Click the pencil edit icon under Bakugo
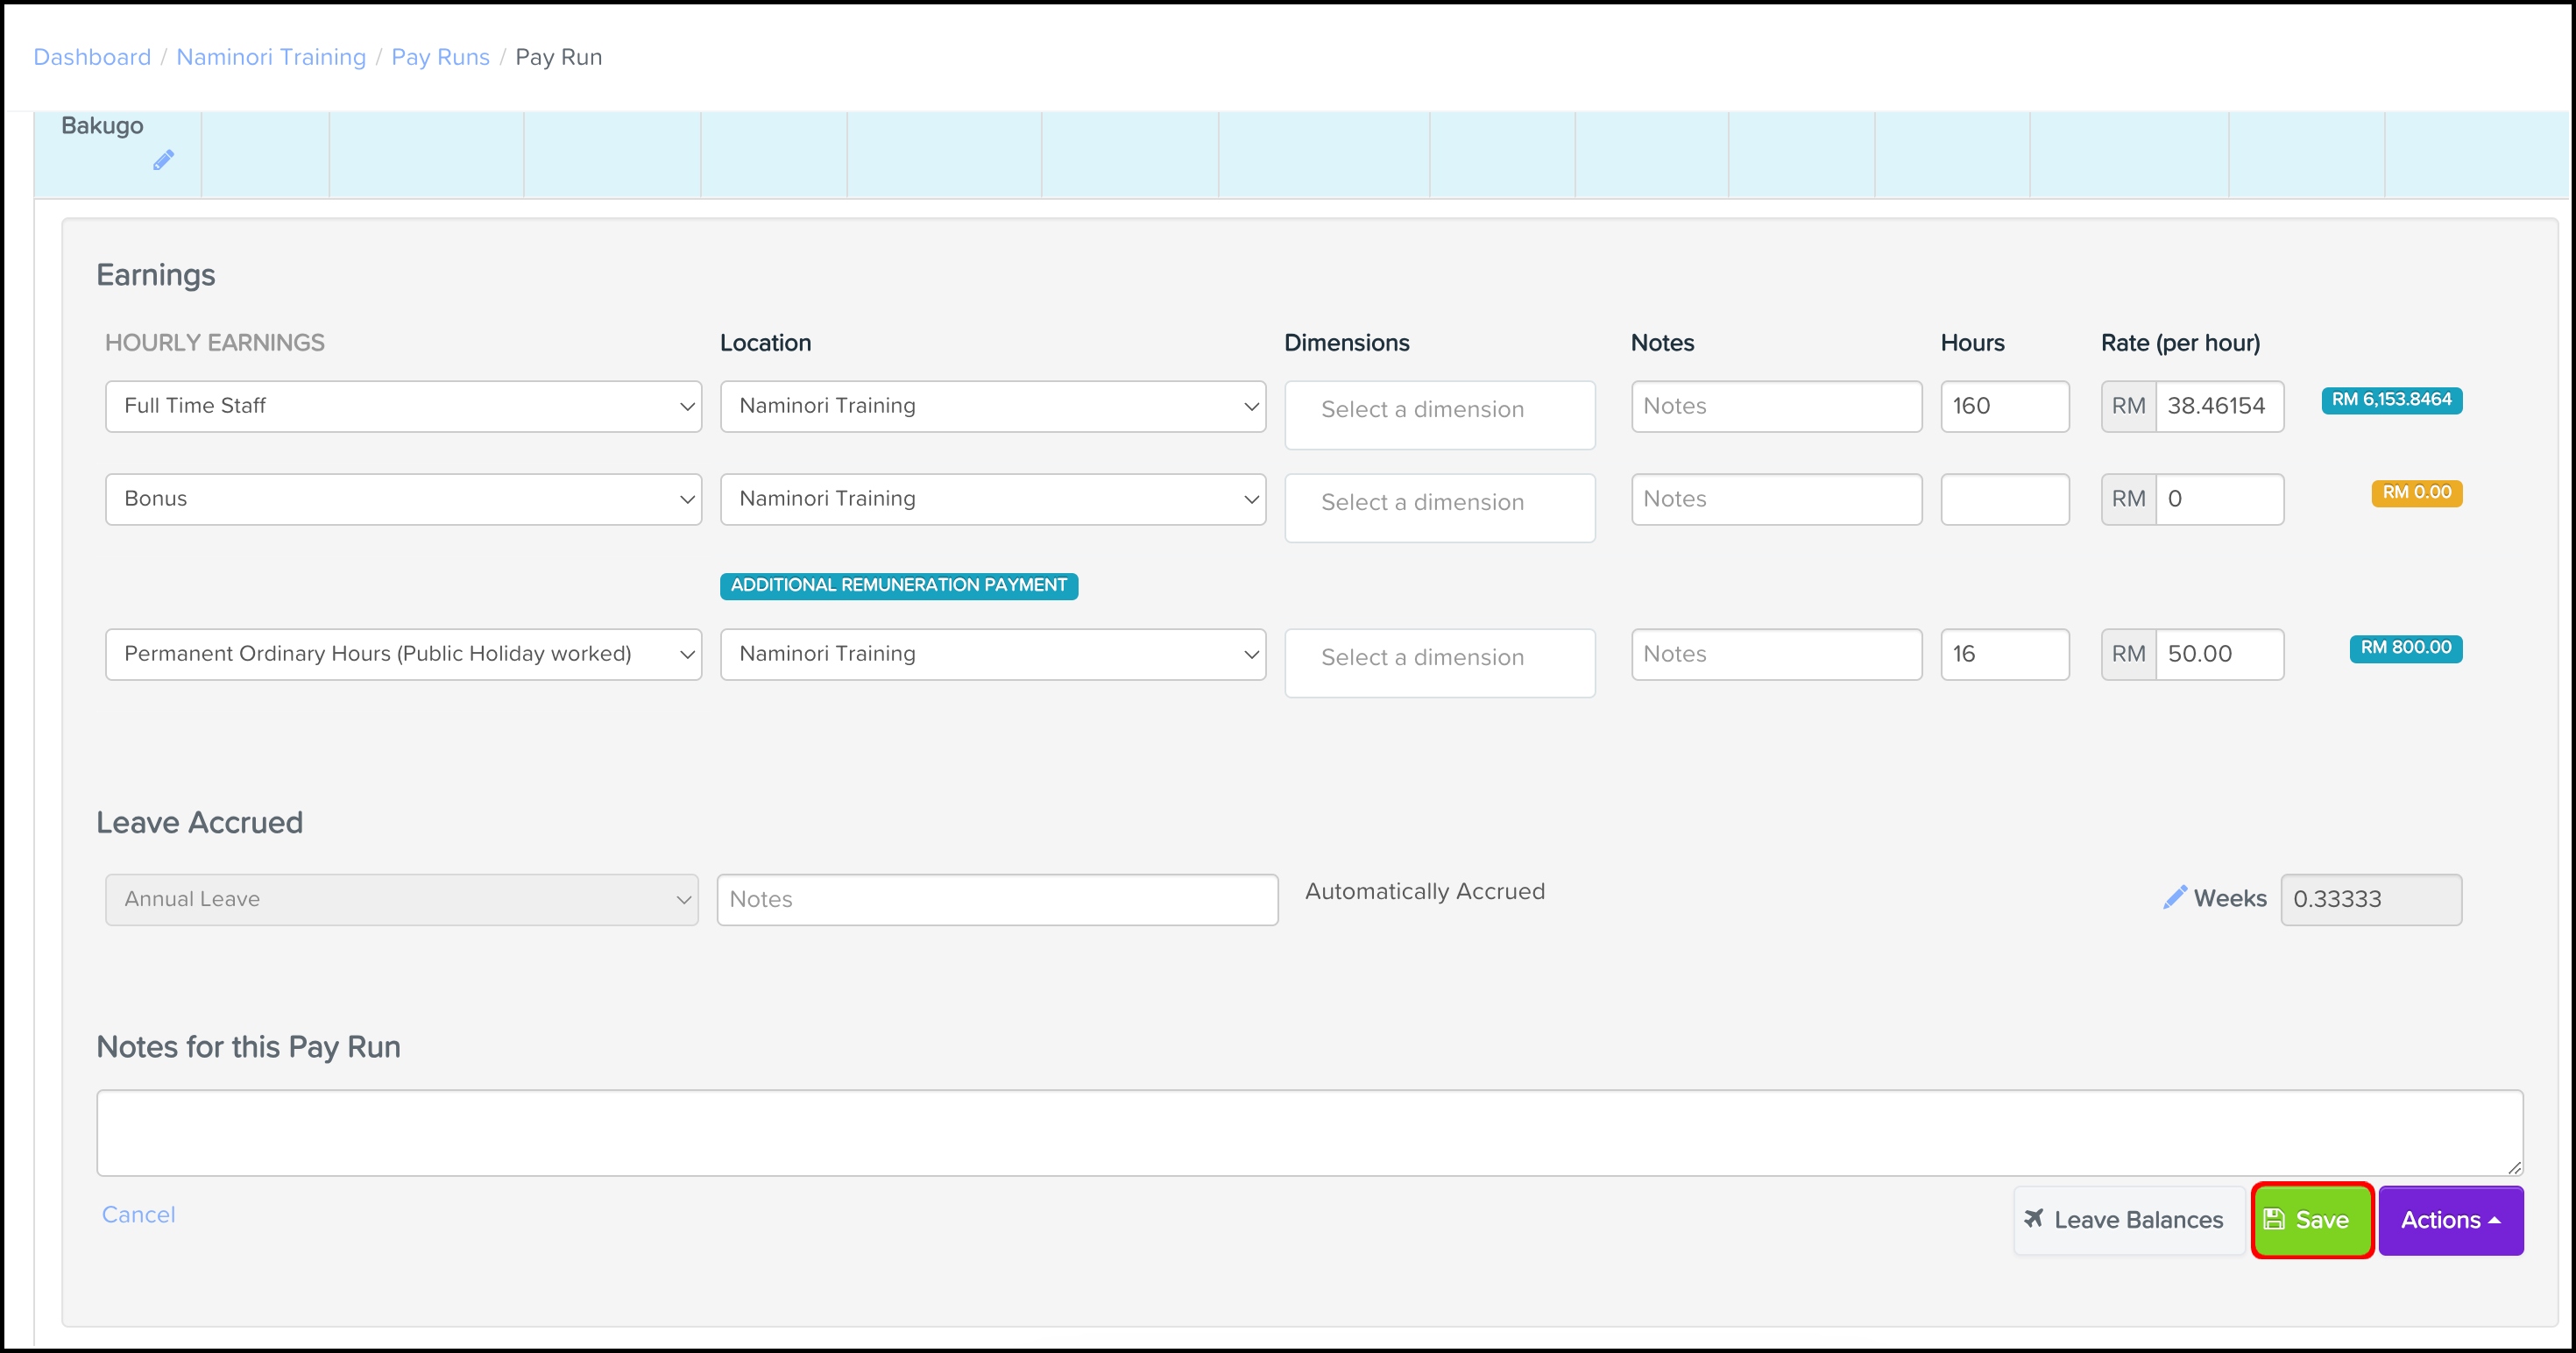Screen dimensions: 2576x1353 pyautogui.click(x=163, y=160)
